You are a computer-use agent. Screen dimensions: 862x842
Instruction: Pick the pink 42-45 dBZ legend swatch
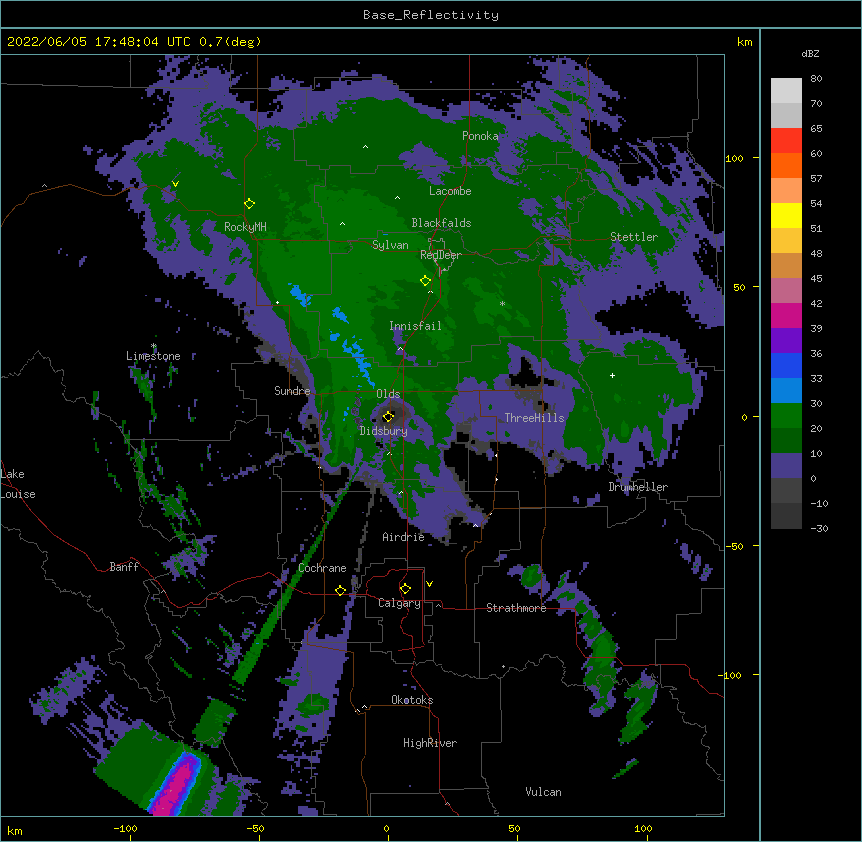(x=786, y=290)
